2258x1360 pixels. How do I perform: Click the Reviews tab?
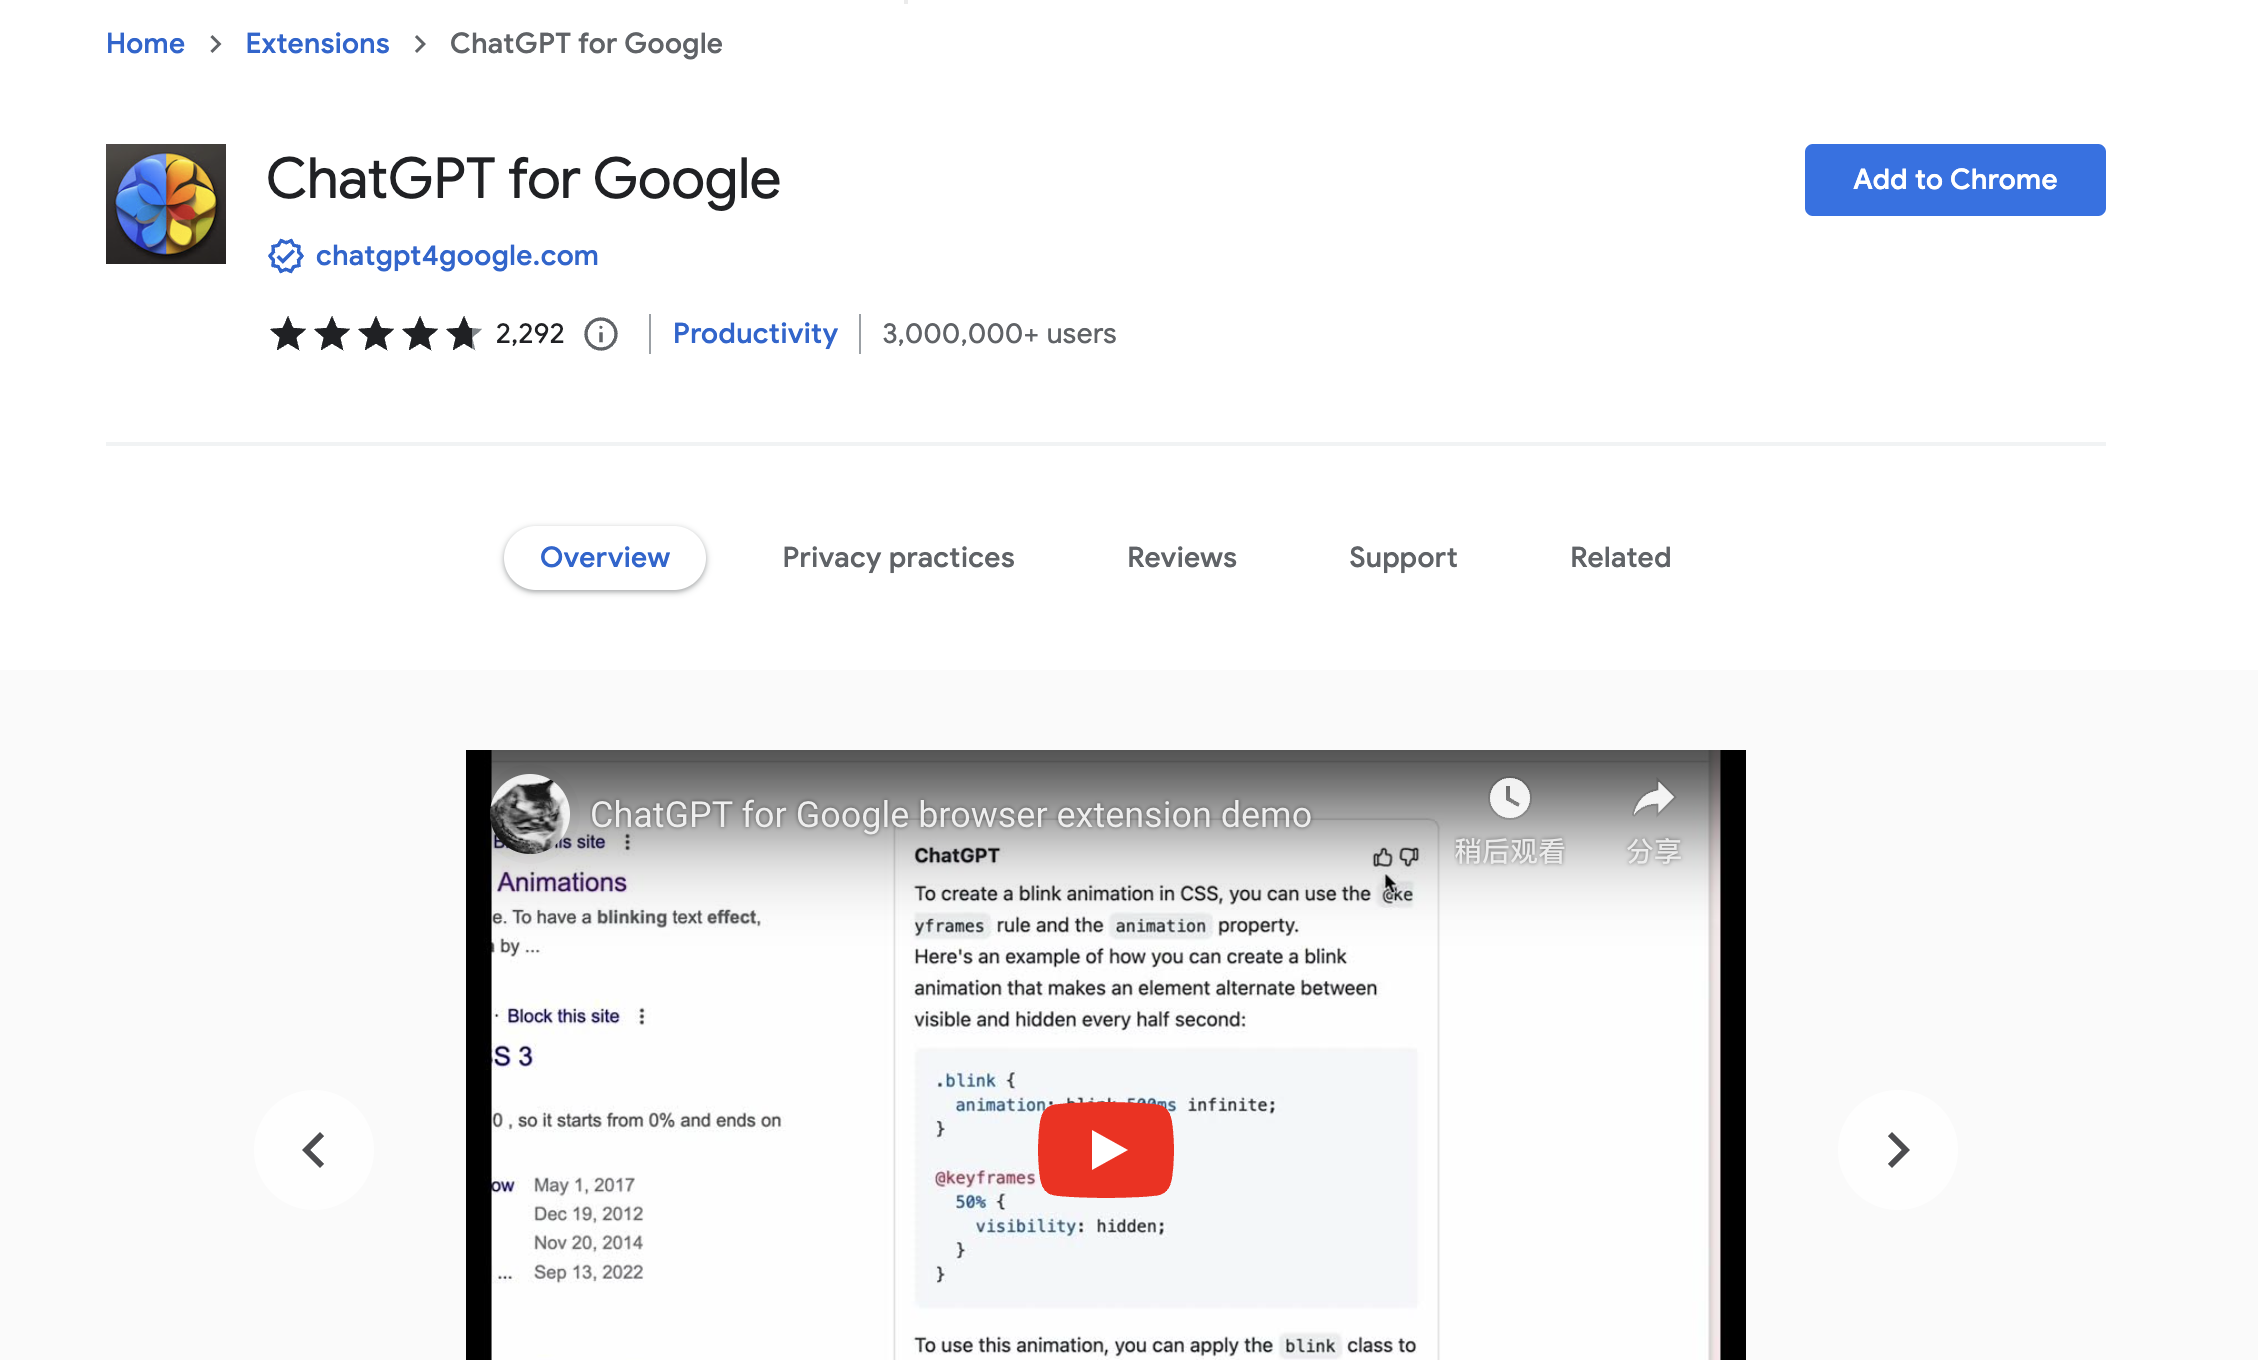point(1181,557)
